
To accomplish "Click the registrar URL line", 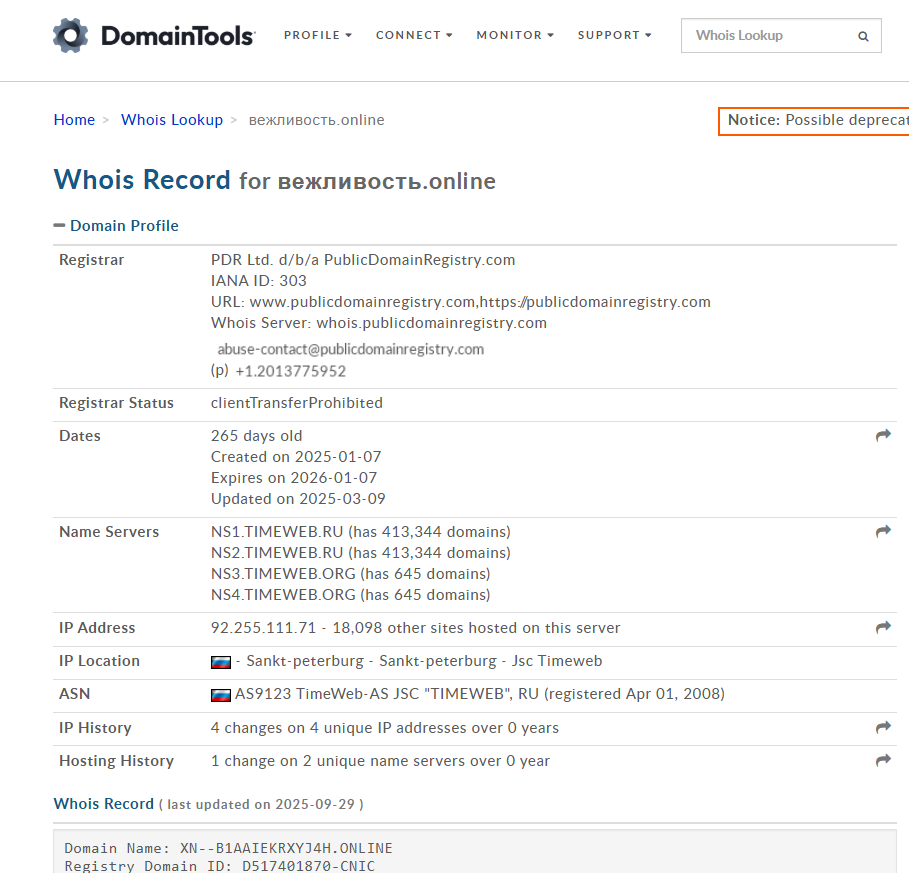I will click(x=461, y=302).
